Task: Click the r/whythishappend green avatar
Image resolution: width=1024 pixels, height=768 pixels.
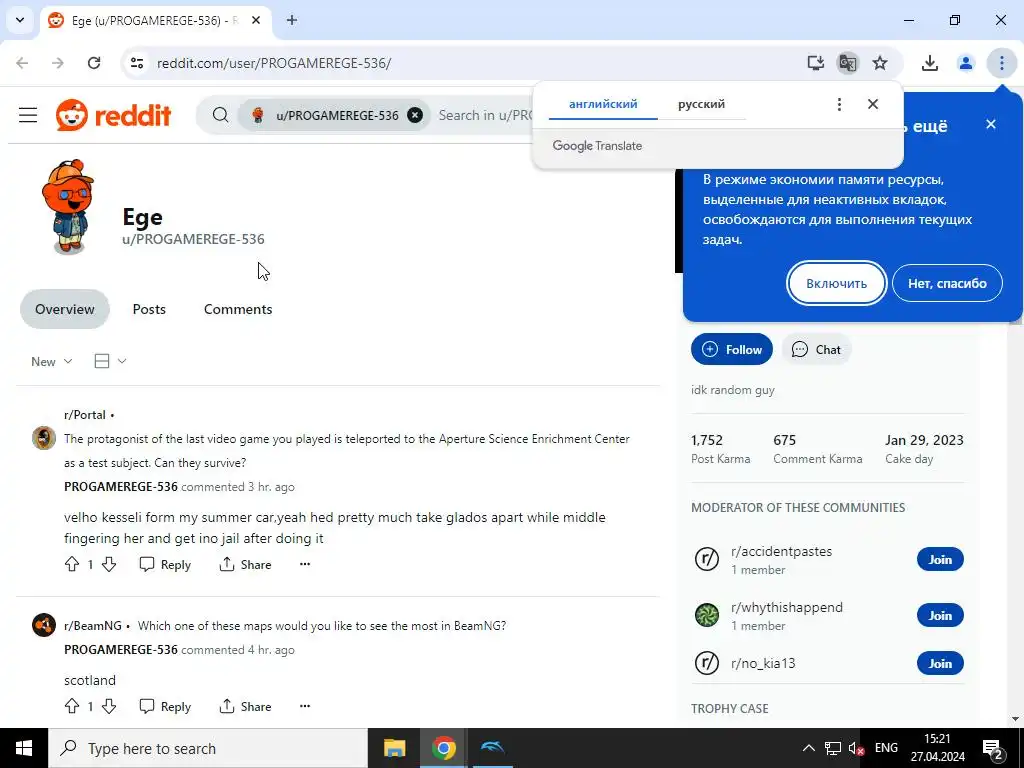Action: pyautogui.click(x=707, y=615)
